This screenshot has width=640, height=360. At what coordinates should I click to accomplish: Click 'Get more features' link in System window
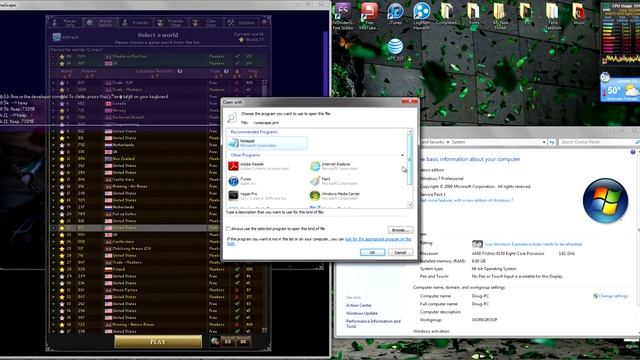point(467,200)
